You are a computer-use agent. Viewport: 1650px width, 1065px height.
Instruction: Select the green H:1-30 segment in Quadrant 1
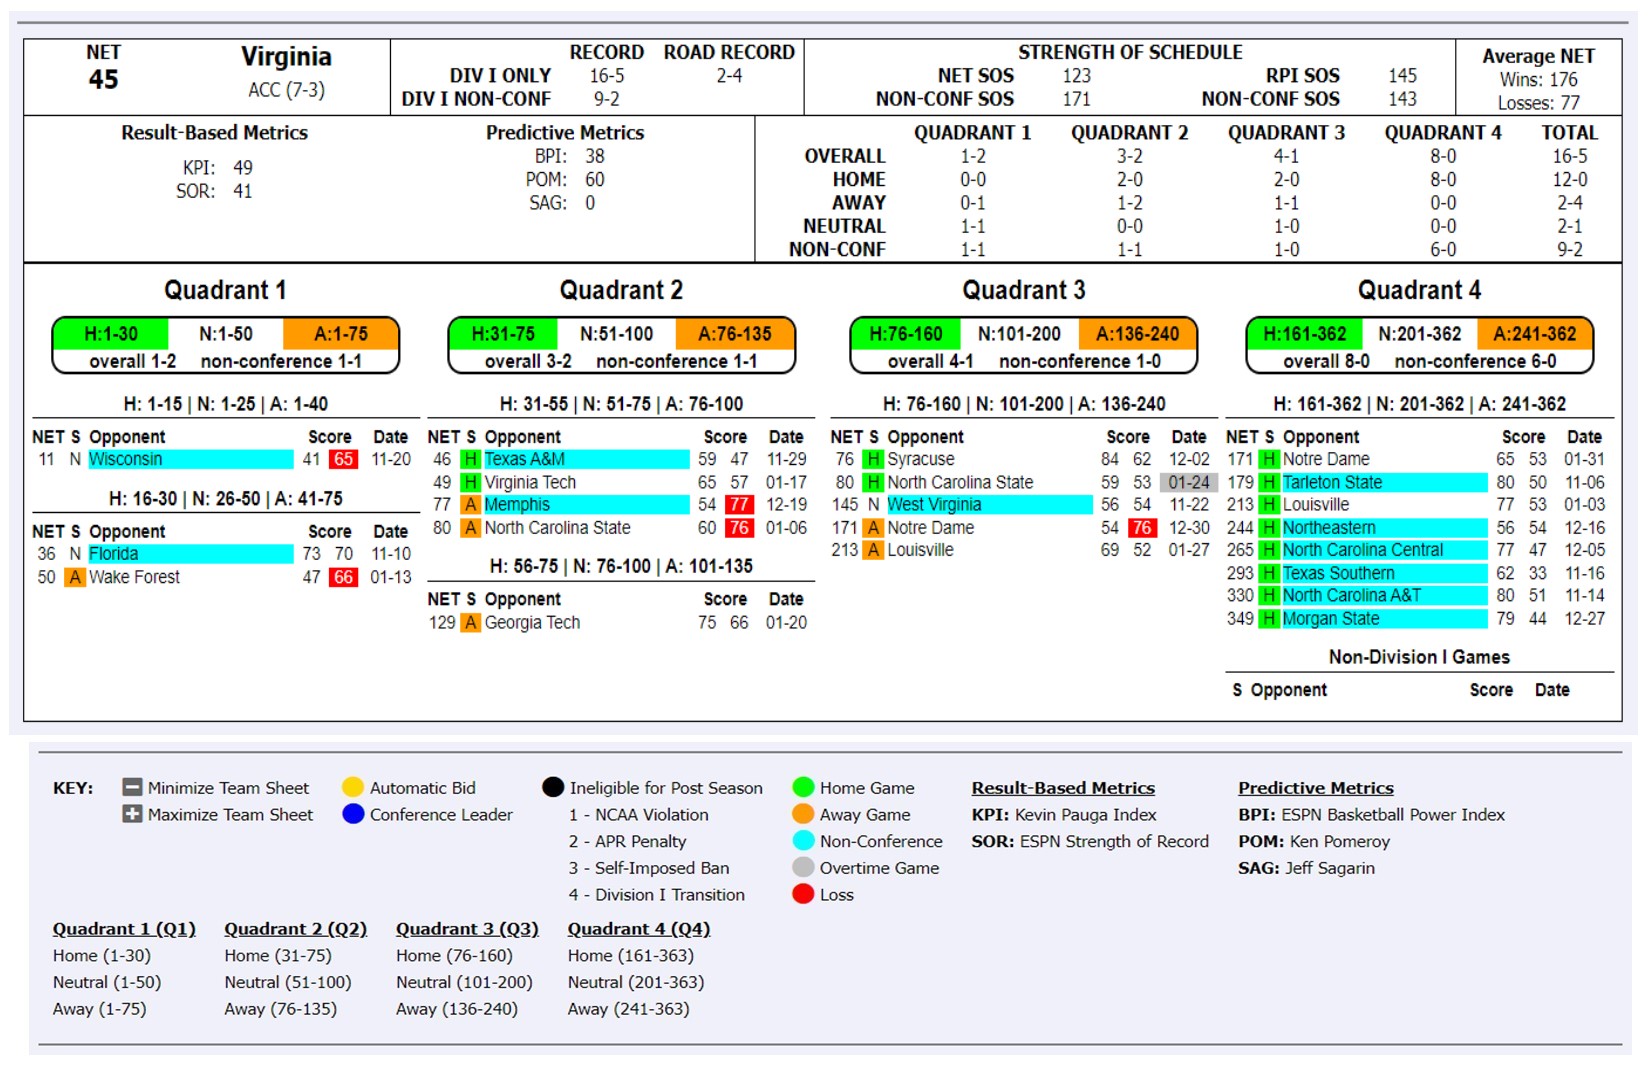(111, 334)
